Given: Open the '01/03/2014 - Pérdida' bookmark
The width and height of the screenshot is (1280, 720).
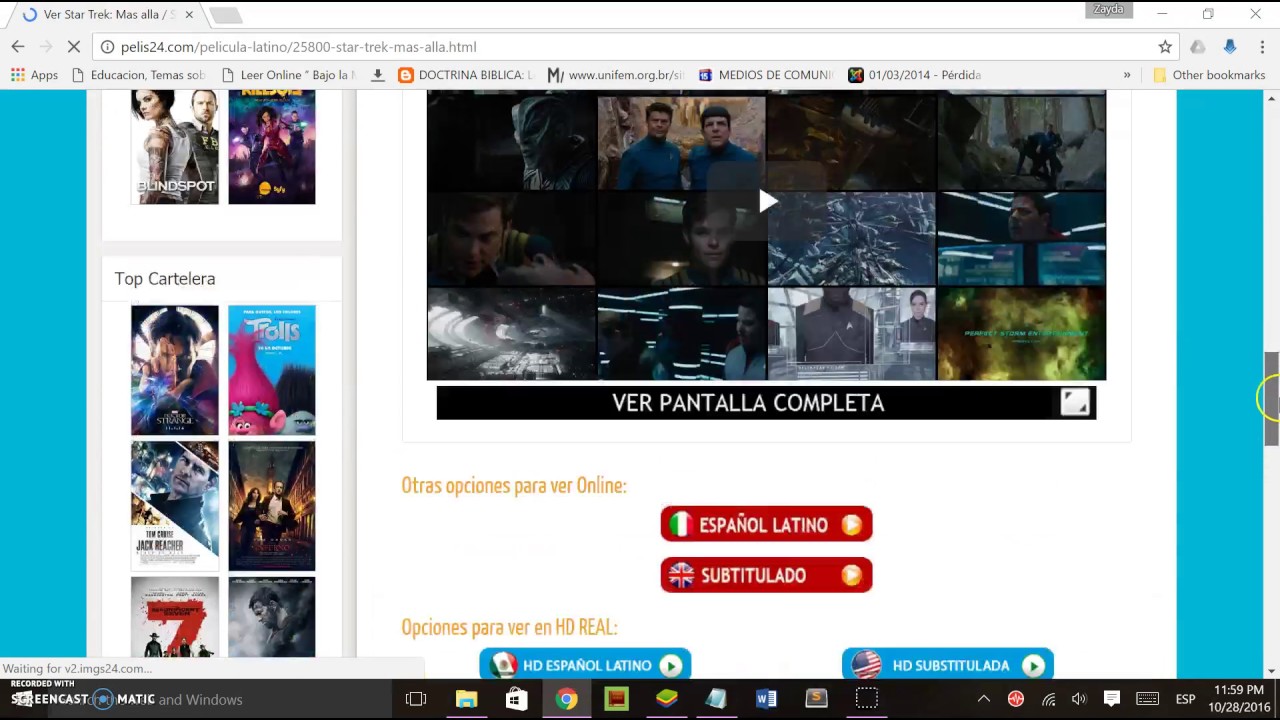Looking at the screenshot, I should tap(915, 75).
